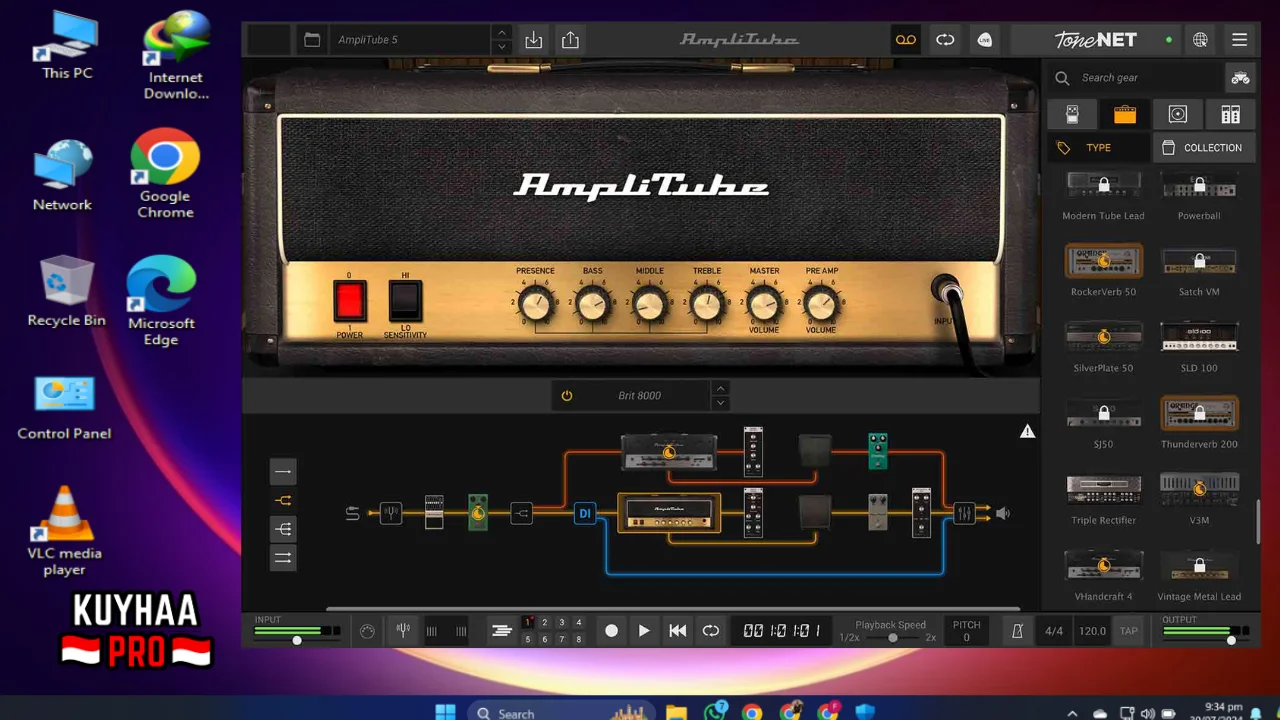Choose the two-way split routing layout
This screenshot has height=720, width=1280.
tap(283, 500)
